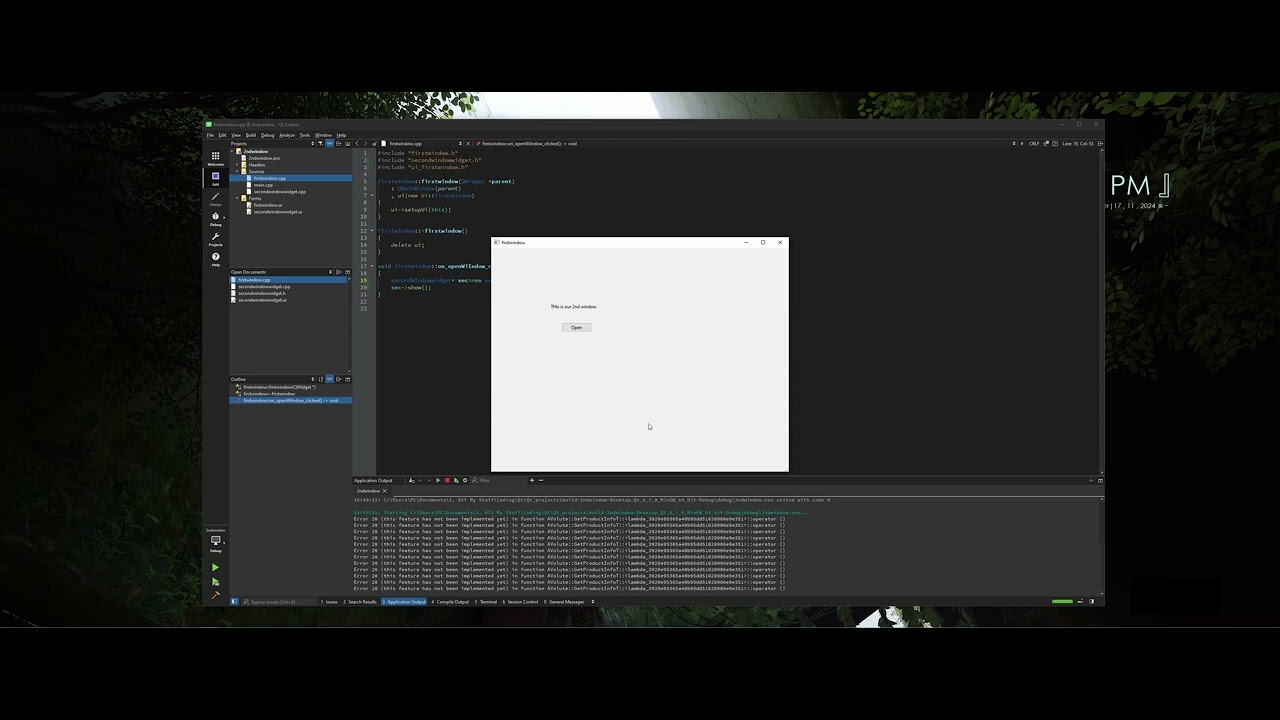This screenshot has width=1280, height=720.
Task: Open the File menu
Action: click(x=210, y=135)
